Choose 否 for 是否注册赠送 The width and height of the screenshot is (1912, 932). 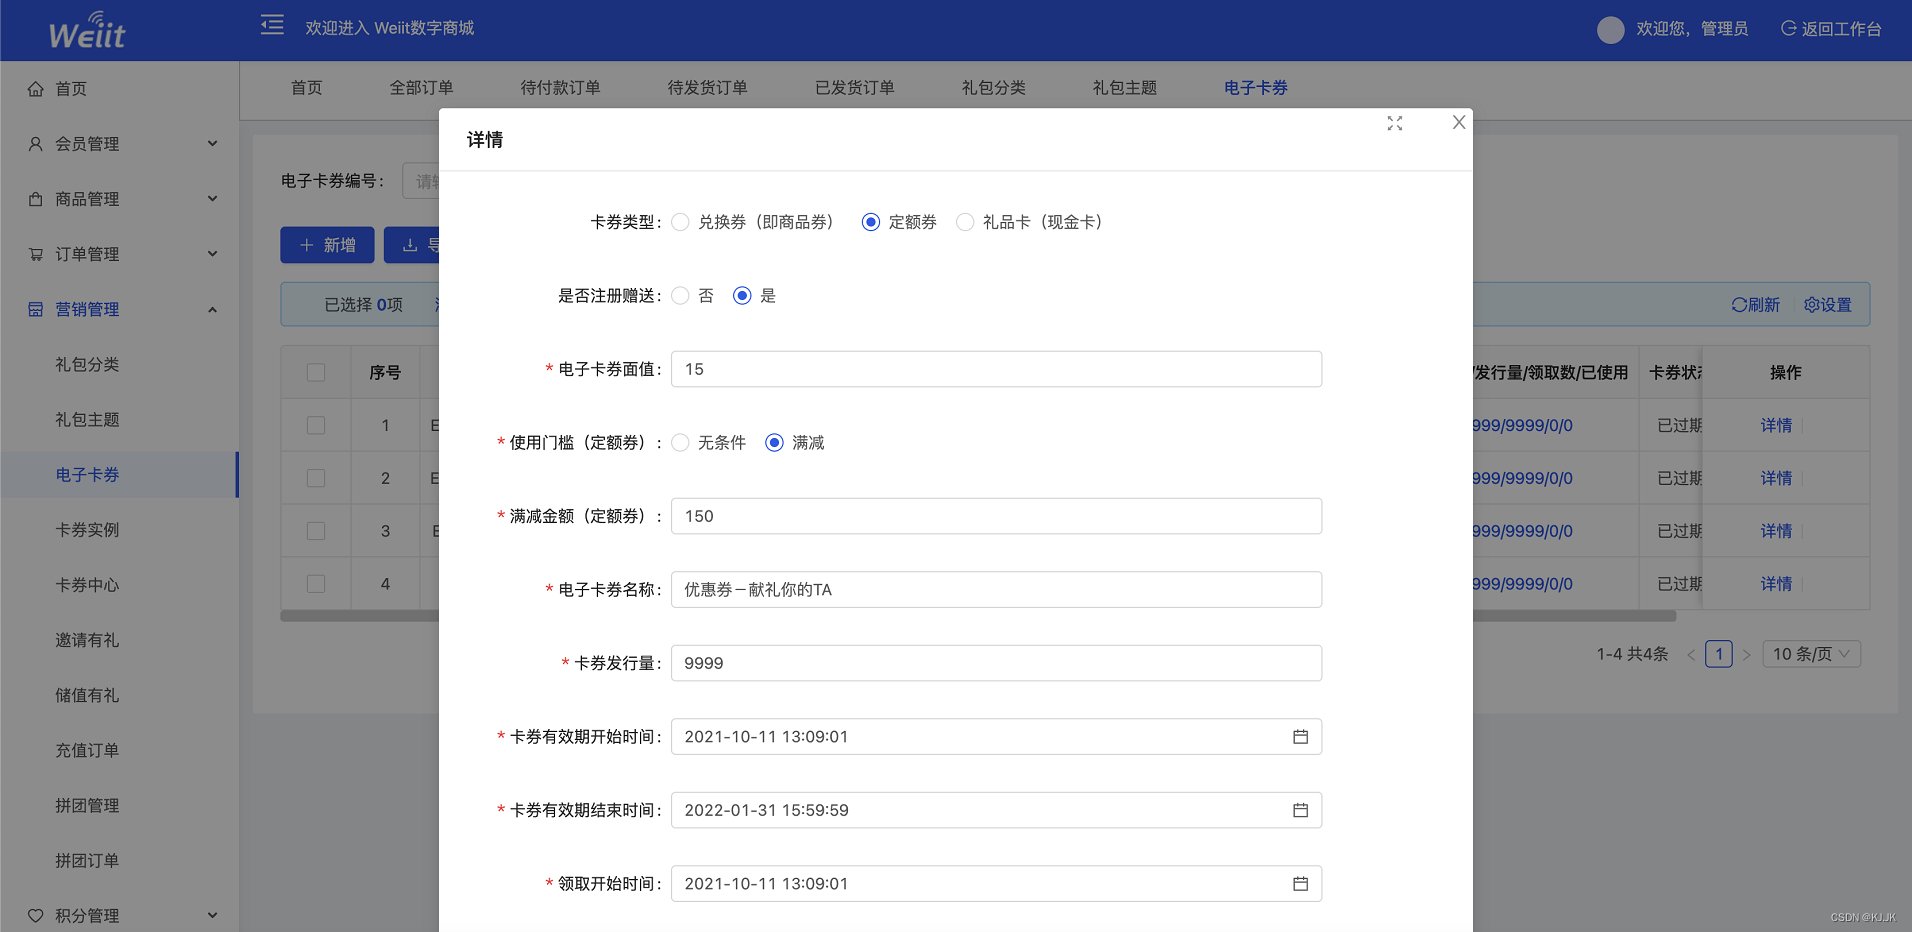(x=680, y=296)
